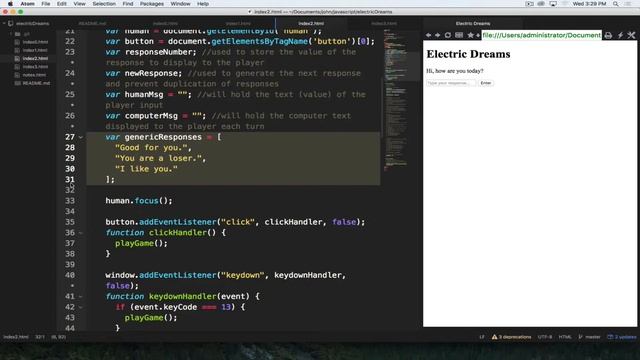The height and width of the screenshot is (360, 640).
Task: Select index2.html in the tree view
Action: coord(35,58)
